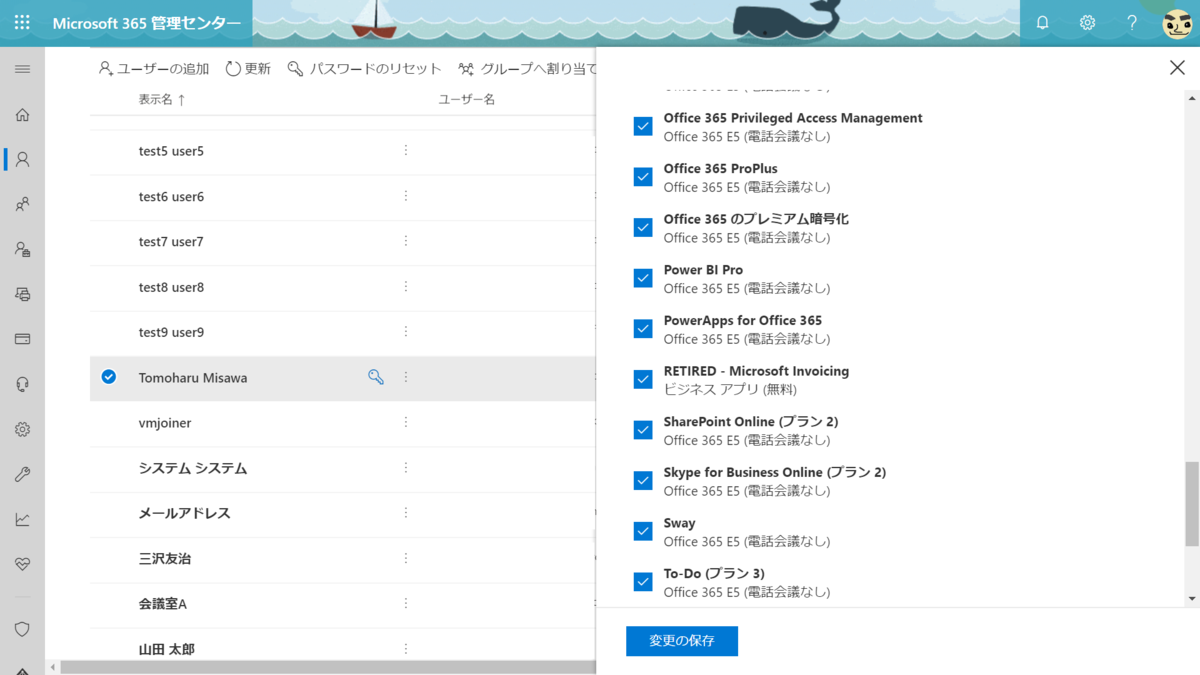Open the Security shield icon
This screenshot has width=1200, height=675.
click(22, 629)
